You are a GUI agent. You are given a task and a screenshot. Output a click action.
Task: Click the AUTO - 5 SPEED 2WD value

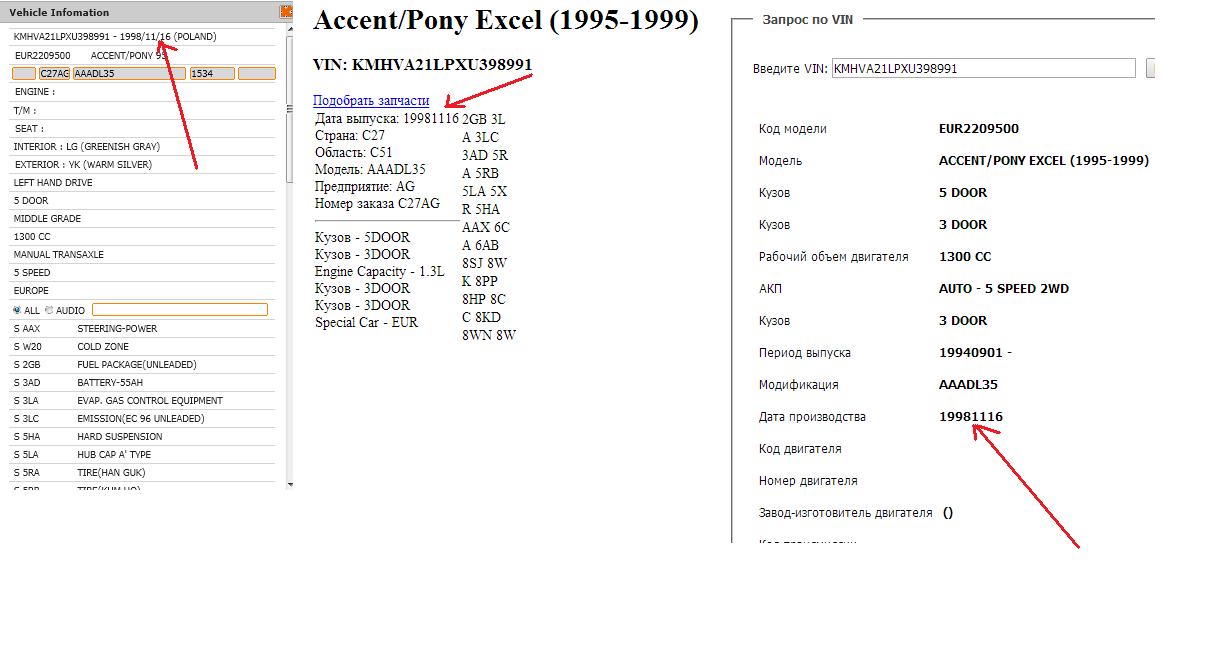coord(1004,289)
